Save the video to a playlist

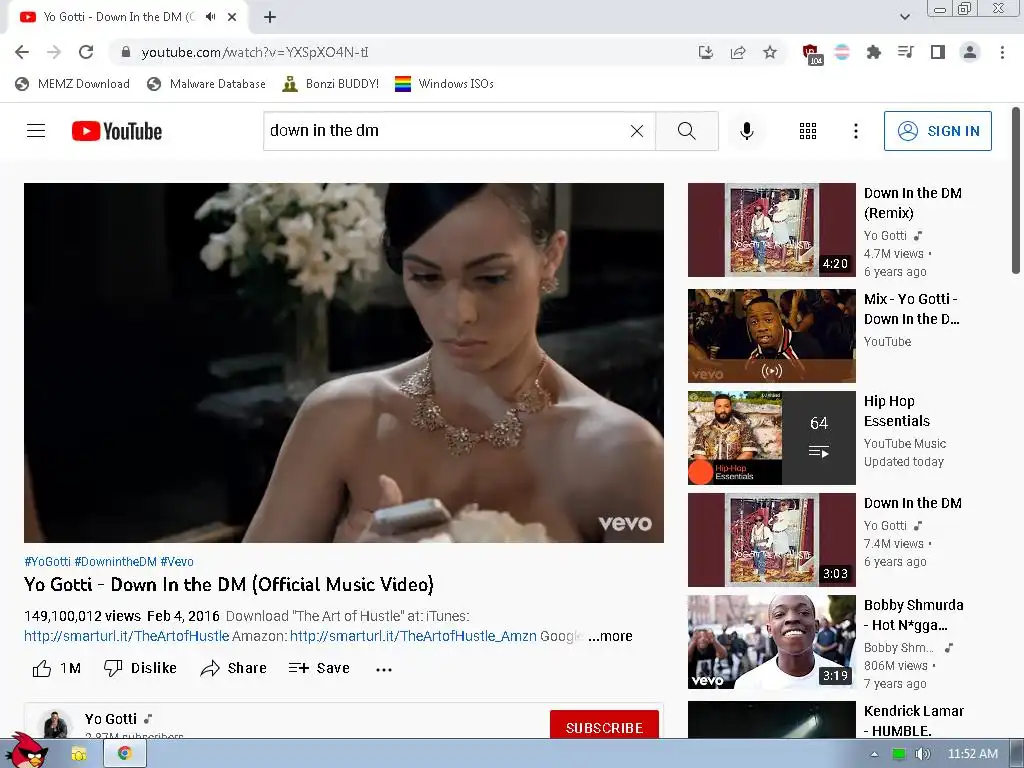[x=319, y=668]
